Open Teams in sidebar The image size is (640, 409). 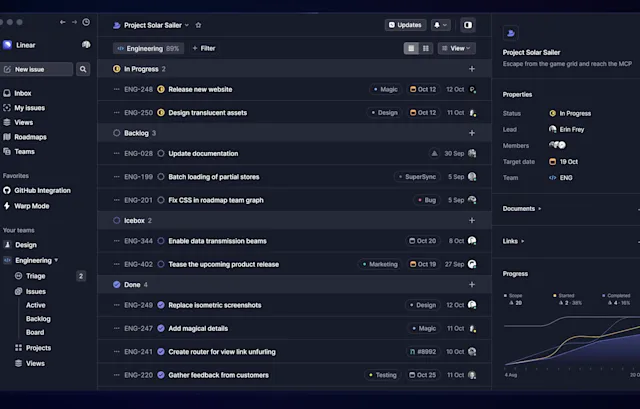tap(19, 151)
